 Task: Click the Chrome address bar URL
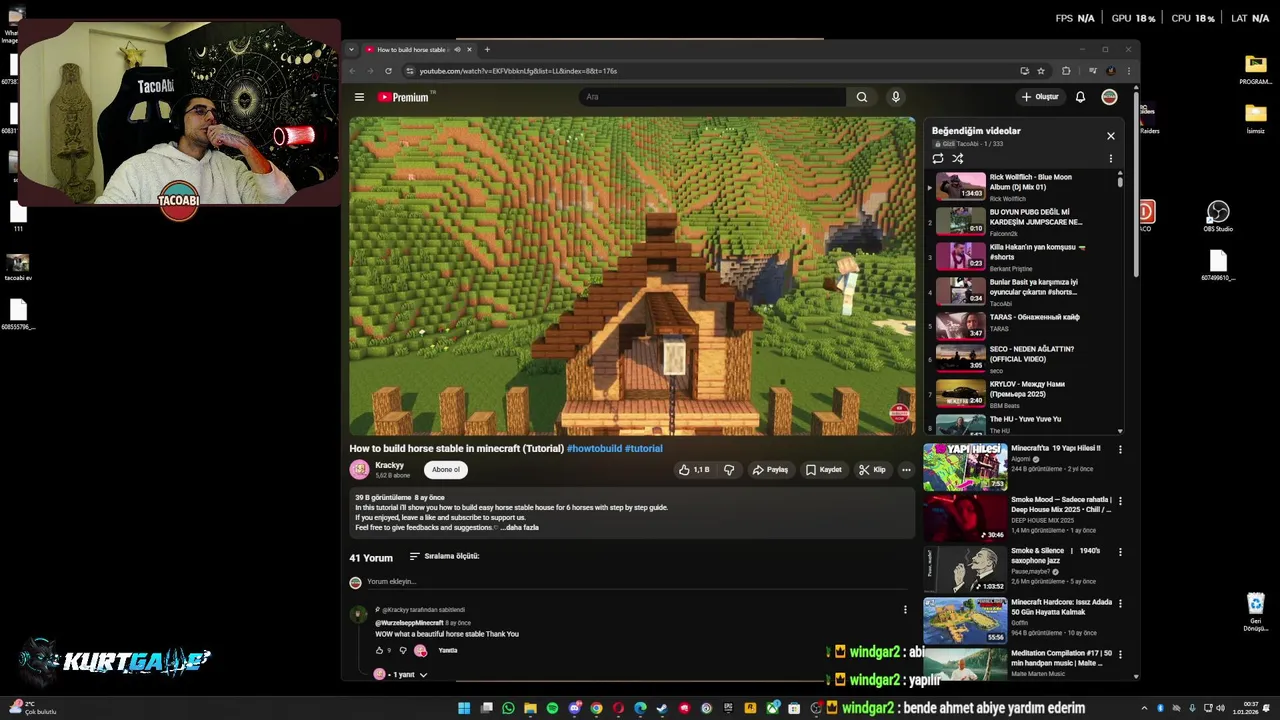tap(518, 71)
